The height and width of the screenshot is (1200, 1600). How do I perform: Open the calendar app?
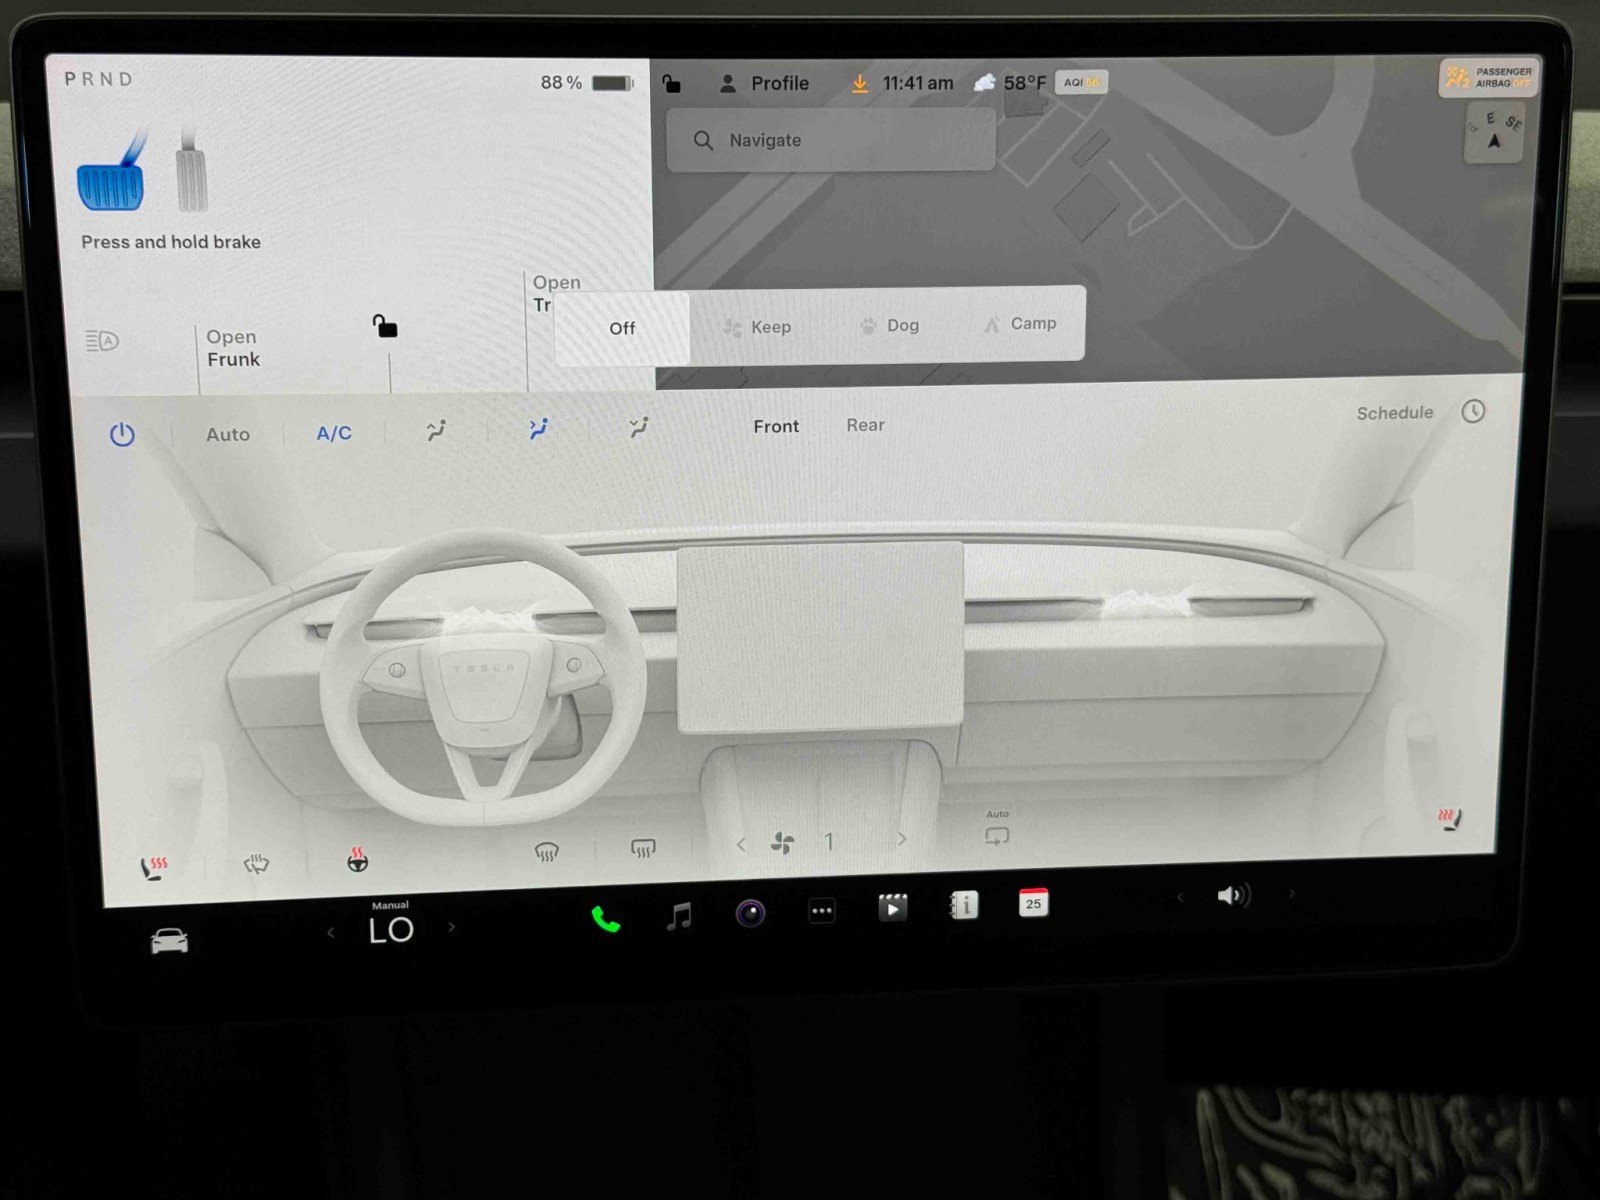1035,905
